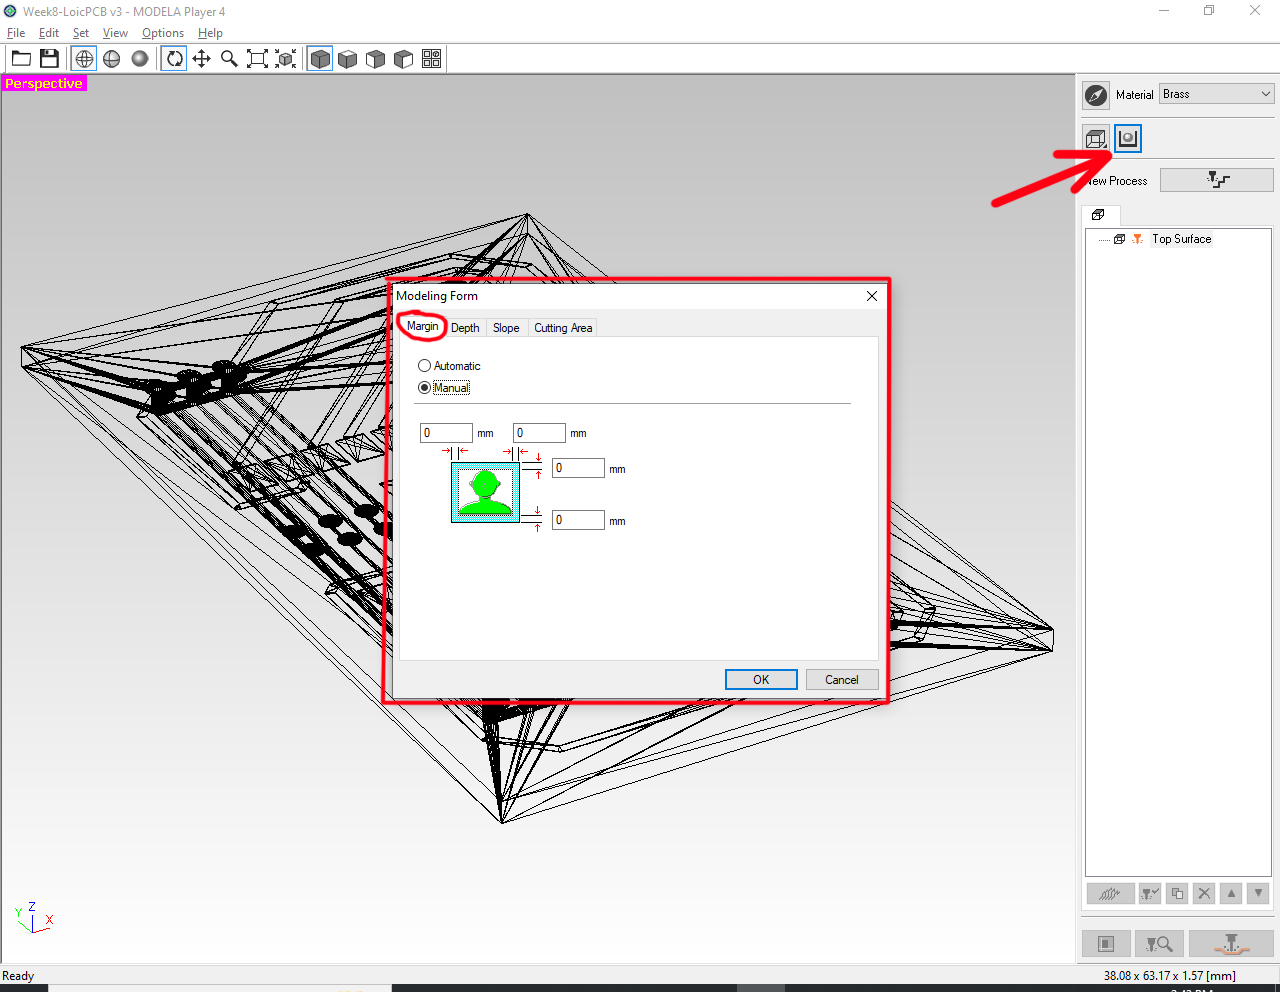Viewport: 1280px width, 992px height.
Task: Switch to the Slope tab
Action: [x=506, y=328]
